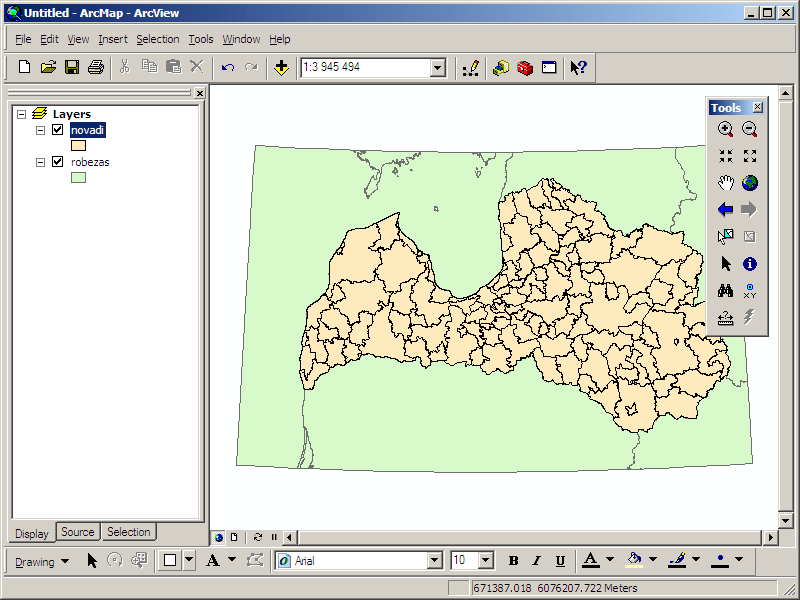Select the Select Features tool
Viewport: 800px width, 600px height.
[726, 236]
